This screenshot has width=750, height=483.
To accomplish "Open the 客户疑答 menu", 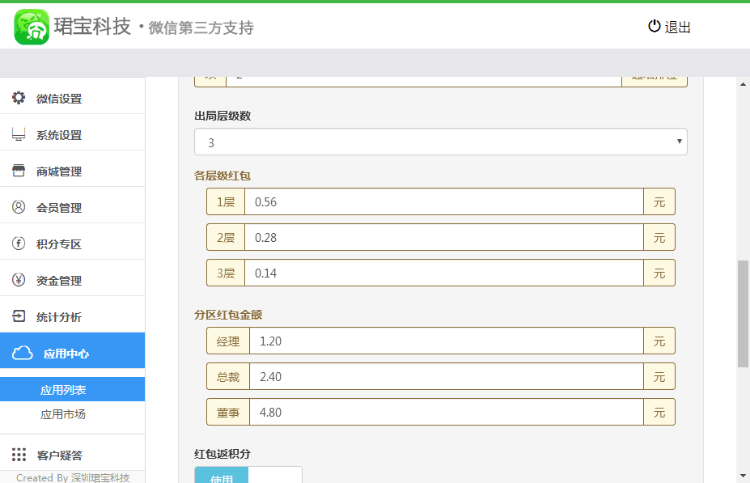I will coord(73,453).
